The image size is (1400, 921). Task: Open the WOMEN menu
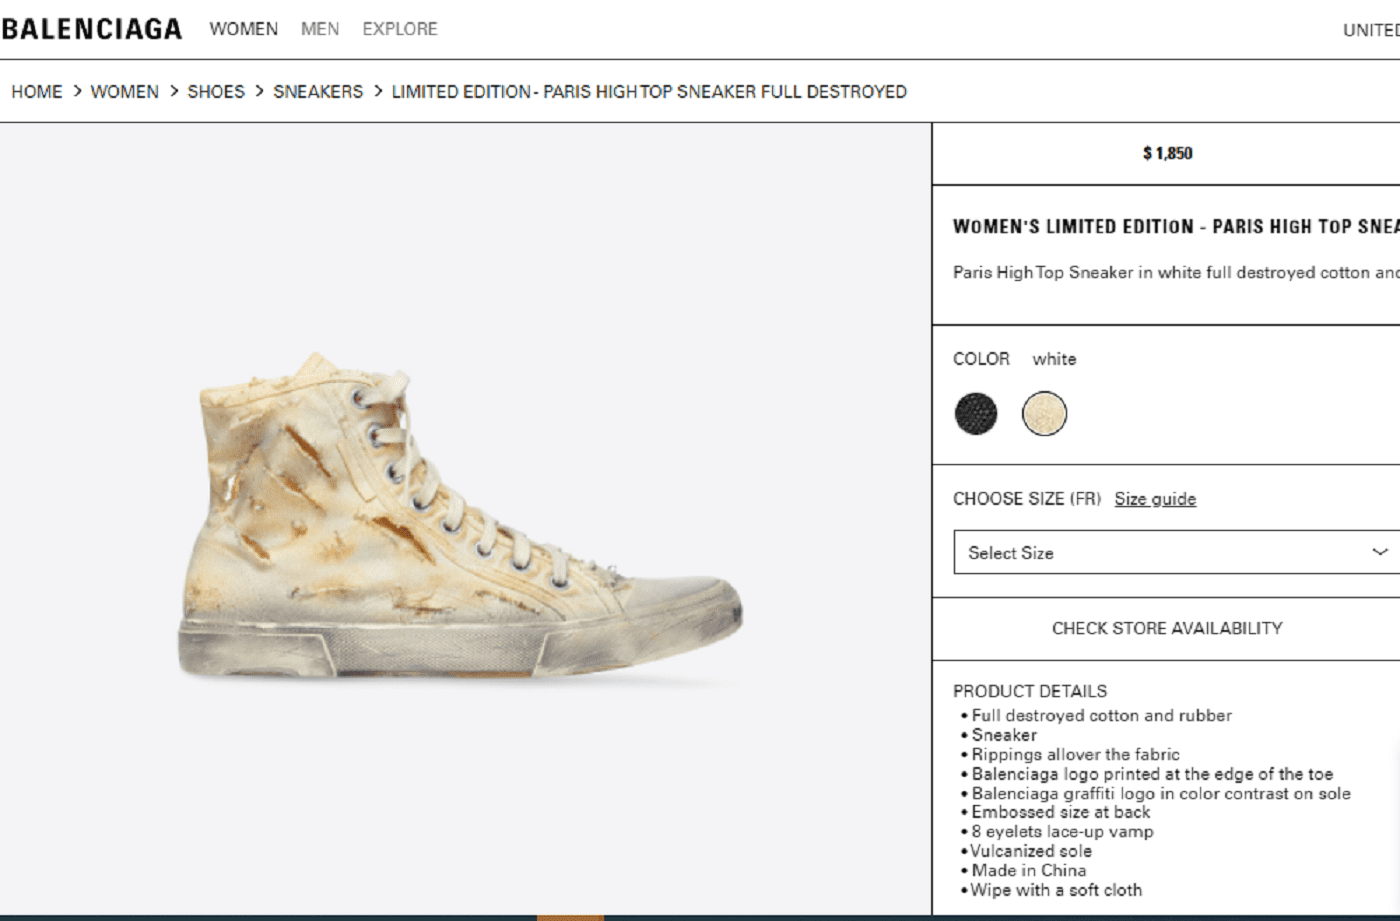243,29
